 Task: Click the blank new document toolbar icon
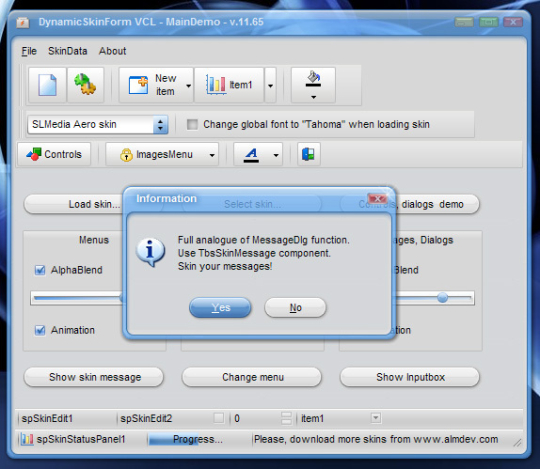click(x=48, y=85)
